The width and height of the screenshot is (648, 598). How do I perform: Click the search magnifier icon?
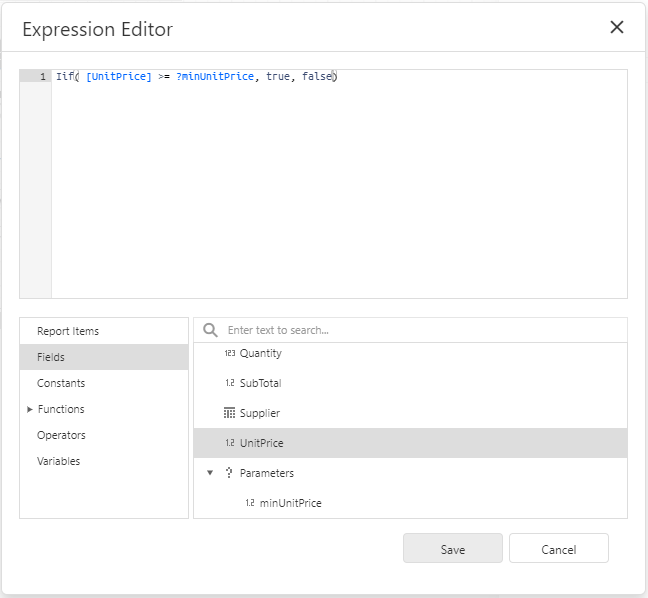coord(210,330)
